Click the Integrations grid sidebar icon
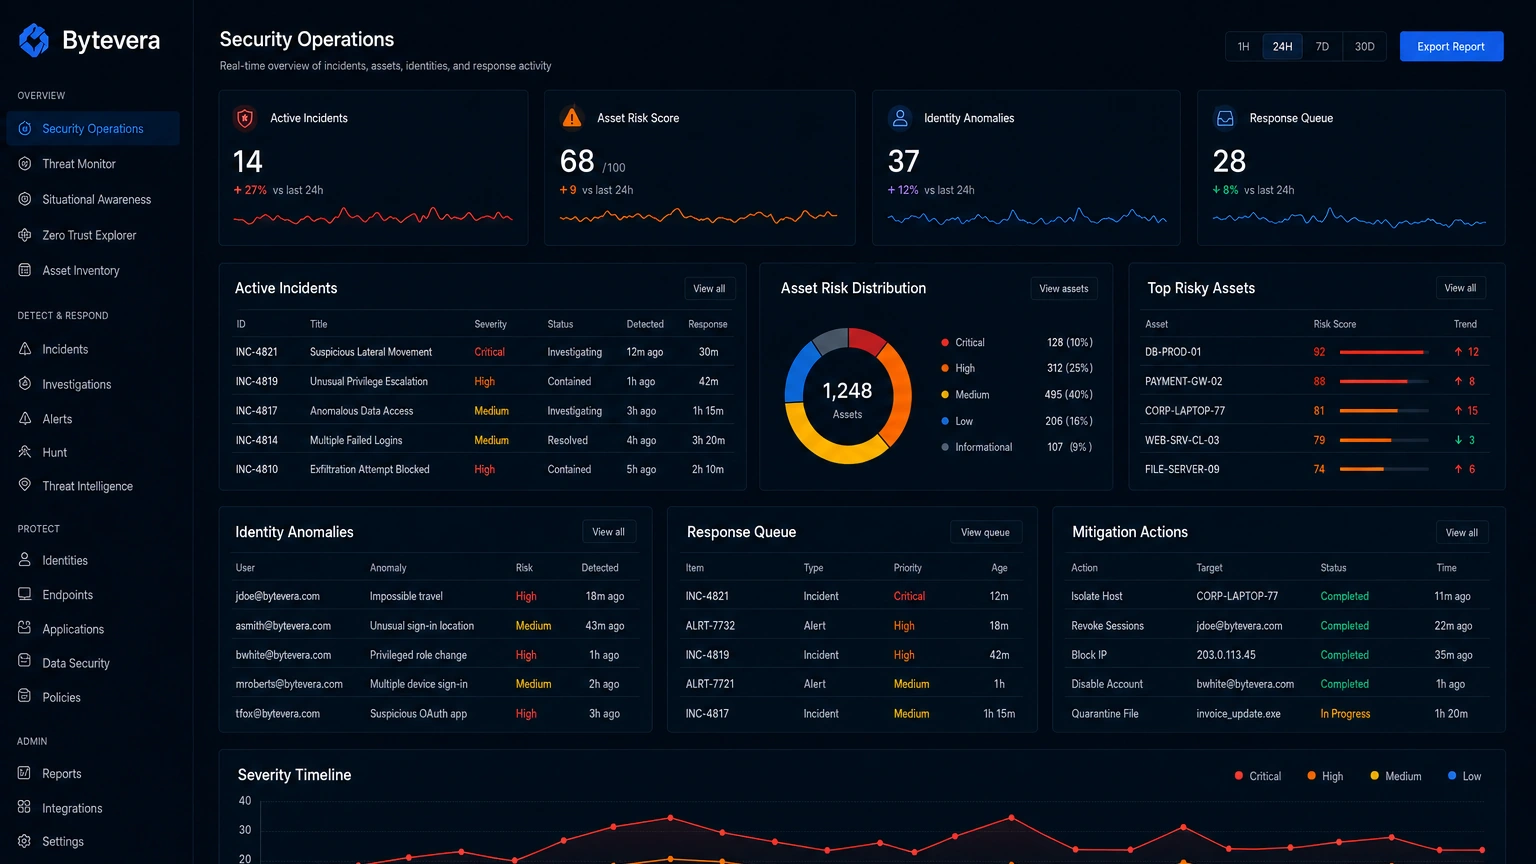The height and width of the screenshot is (864, 1536). [25, 807]
